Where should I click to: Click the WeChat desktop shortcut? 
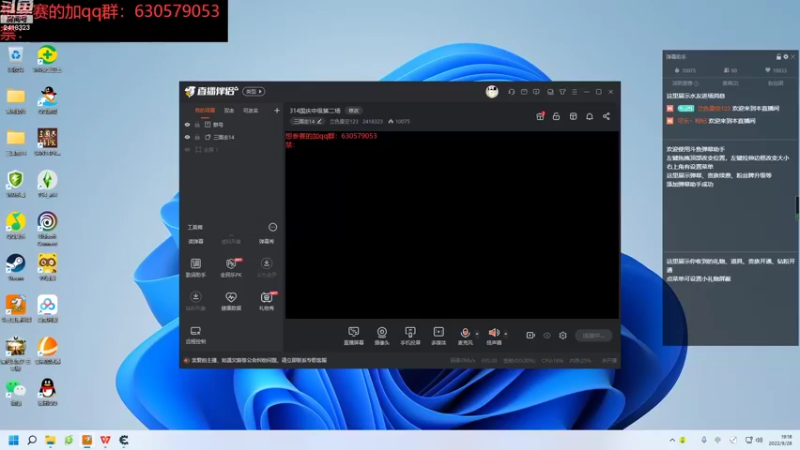tap(16, 392)
